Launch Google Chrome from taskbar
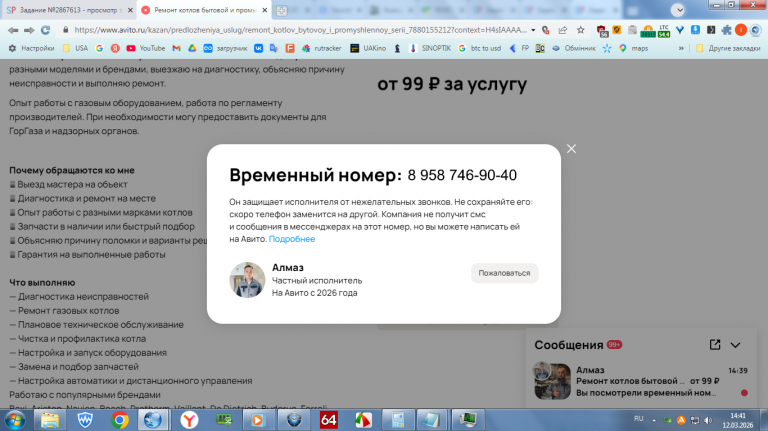Screen dimensions: 768x431 coord(120,420)
